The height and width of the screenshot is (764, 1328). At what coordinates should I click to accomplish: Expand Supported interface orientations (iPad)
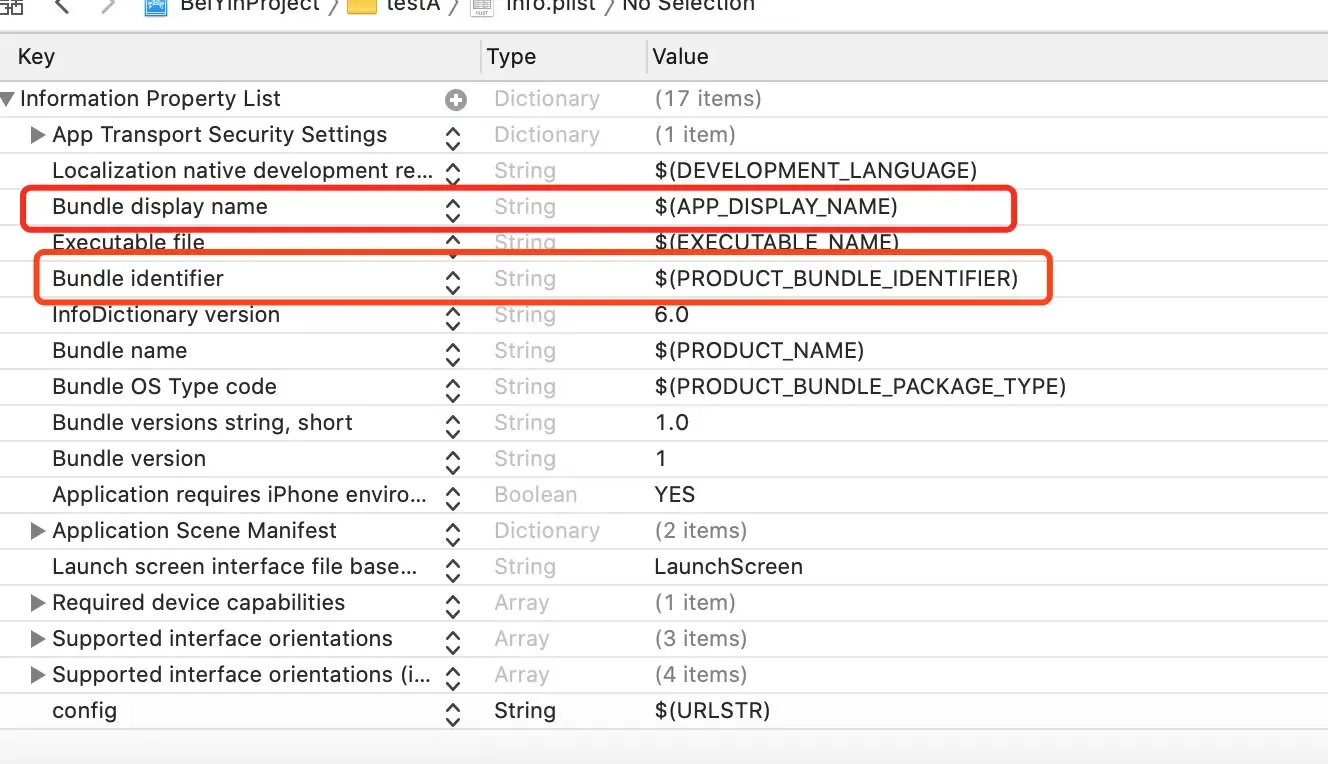[x=37, y=675]
